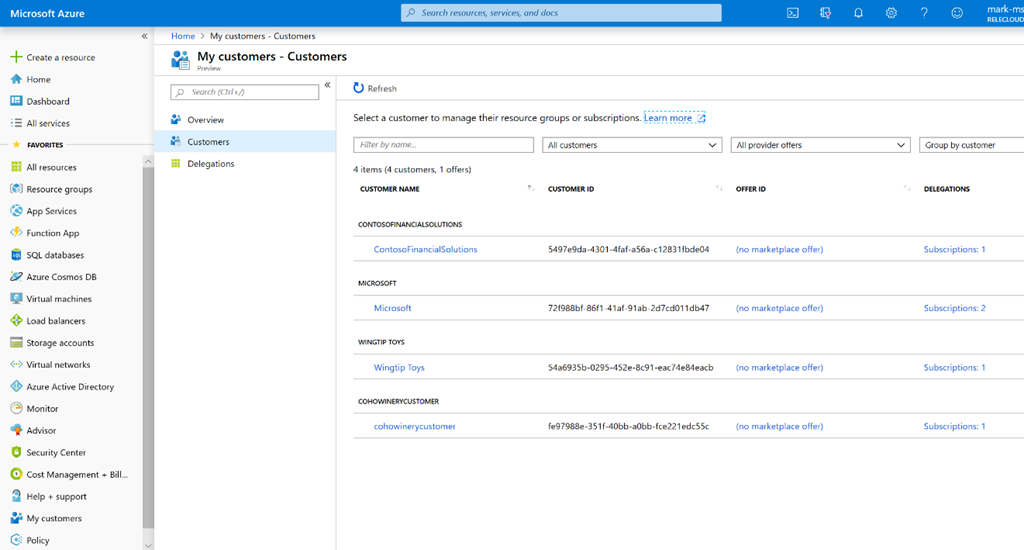
Task: Click the '4 items (4 customers, 1 offers)' text
Action: coord(412,170)
